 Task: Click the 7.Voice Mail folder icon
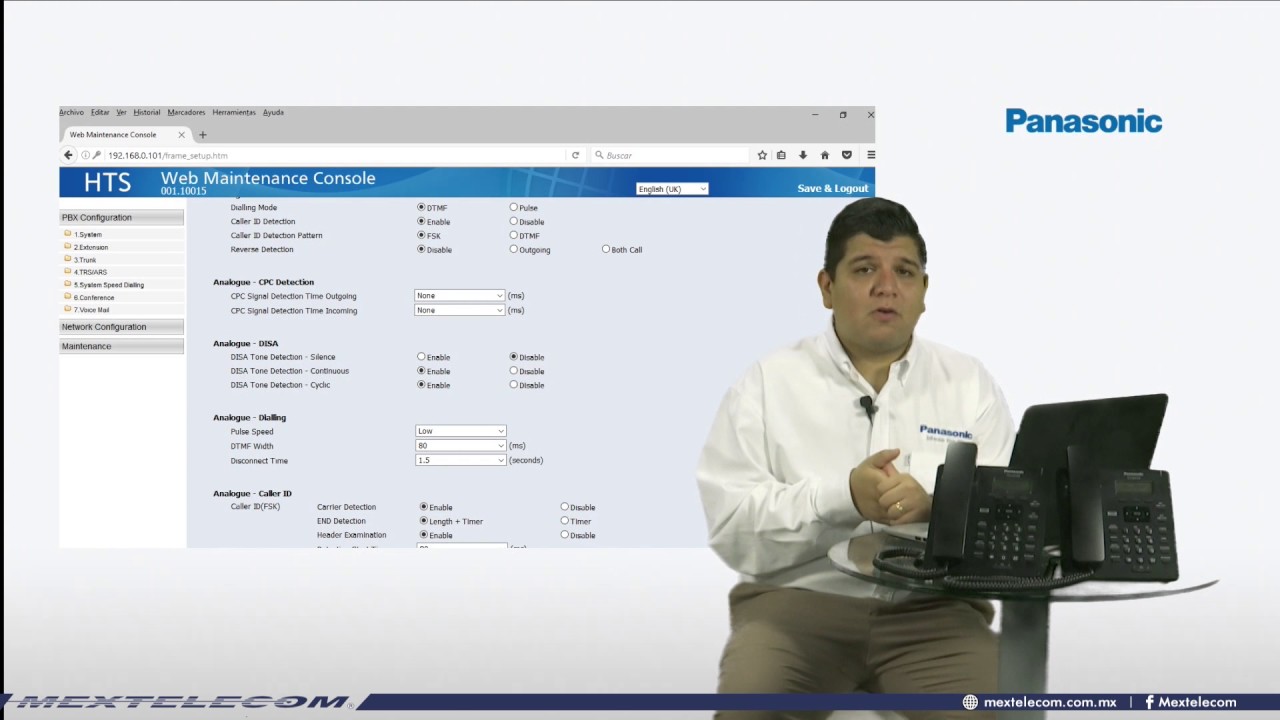pyautogui.click(x=68, y=309)
